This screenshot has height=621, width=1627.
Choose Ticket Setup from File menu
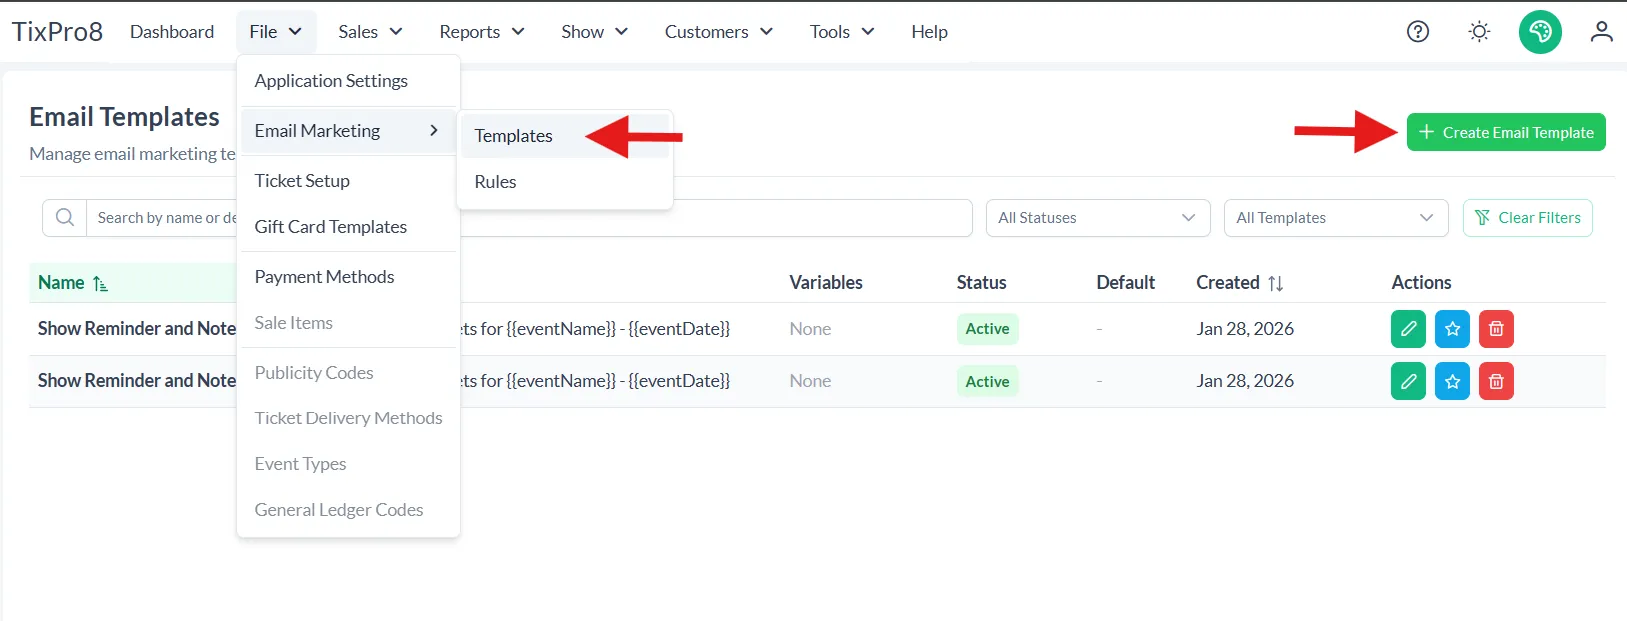(348, 181)
